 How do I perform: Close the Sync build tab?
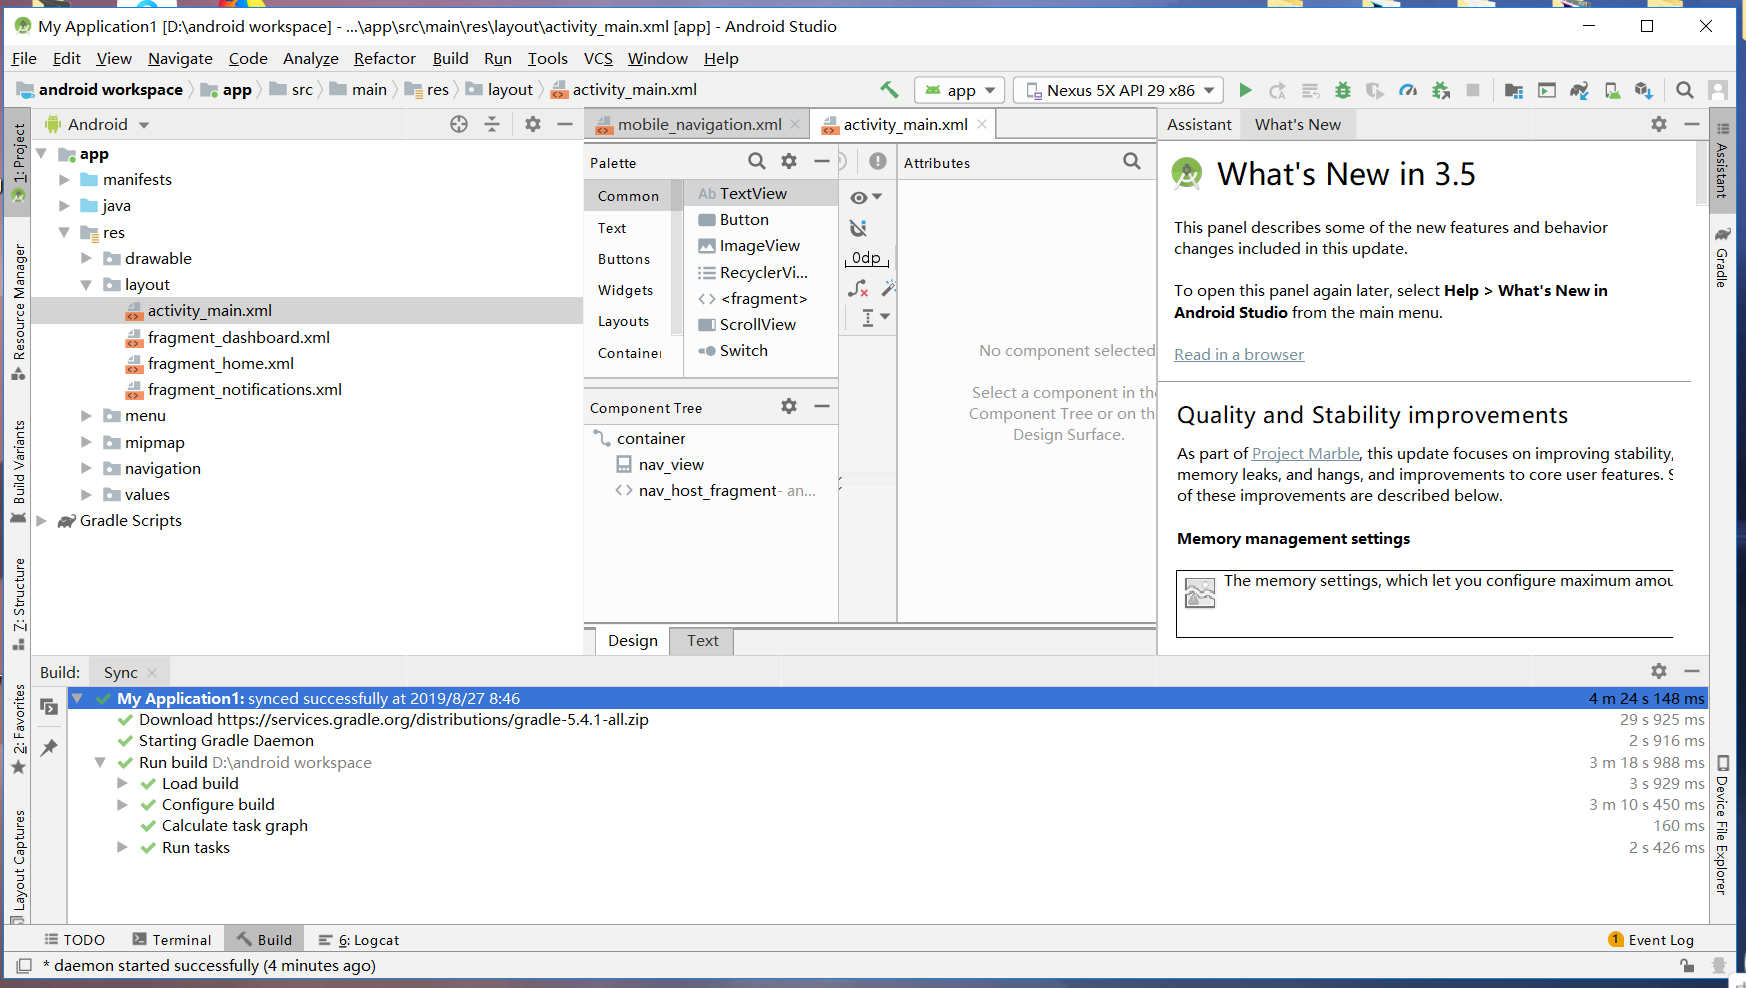tap(152, 673)
